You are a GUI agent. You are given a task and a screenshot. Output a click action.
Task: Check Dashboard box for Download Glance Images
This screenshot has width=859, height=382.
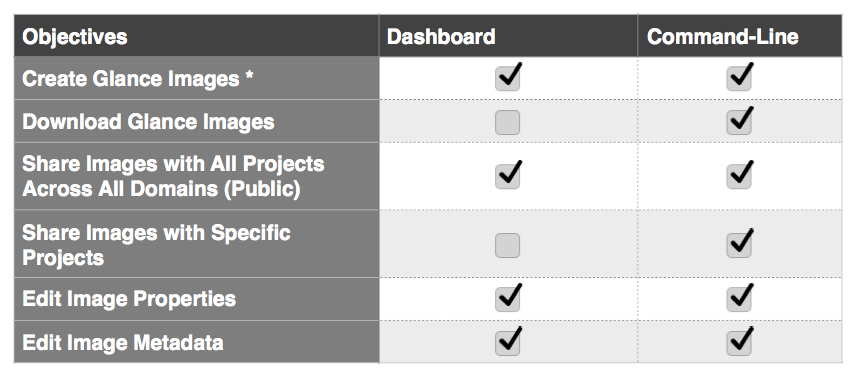(507, 123)
